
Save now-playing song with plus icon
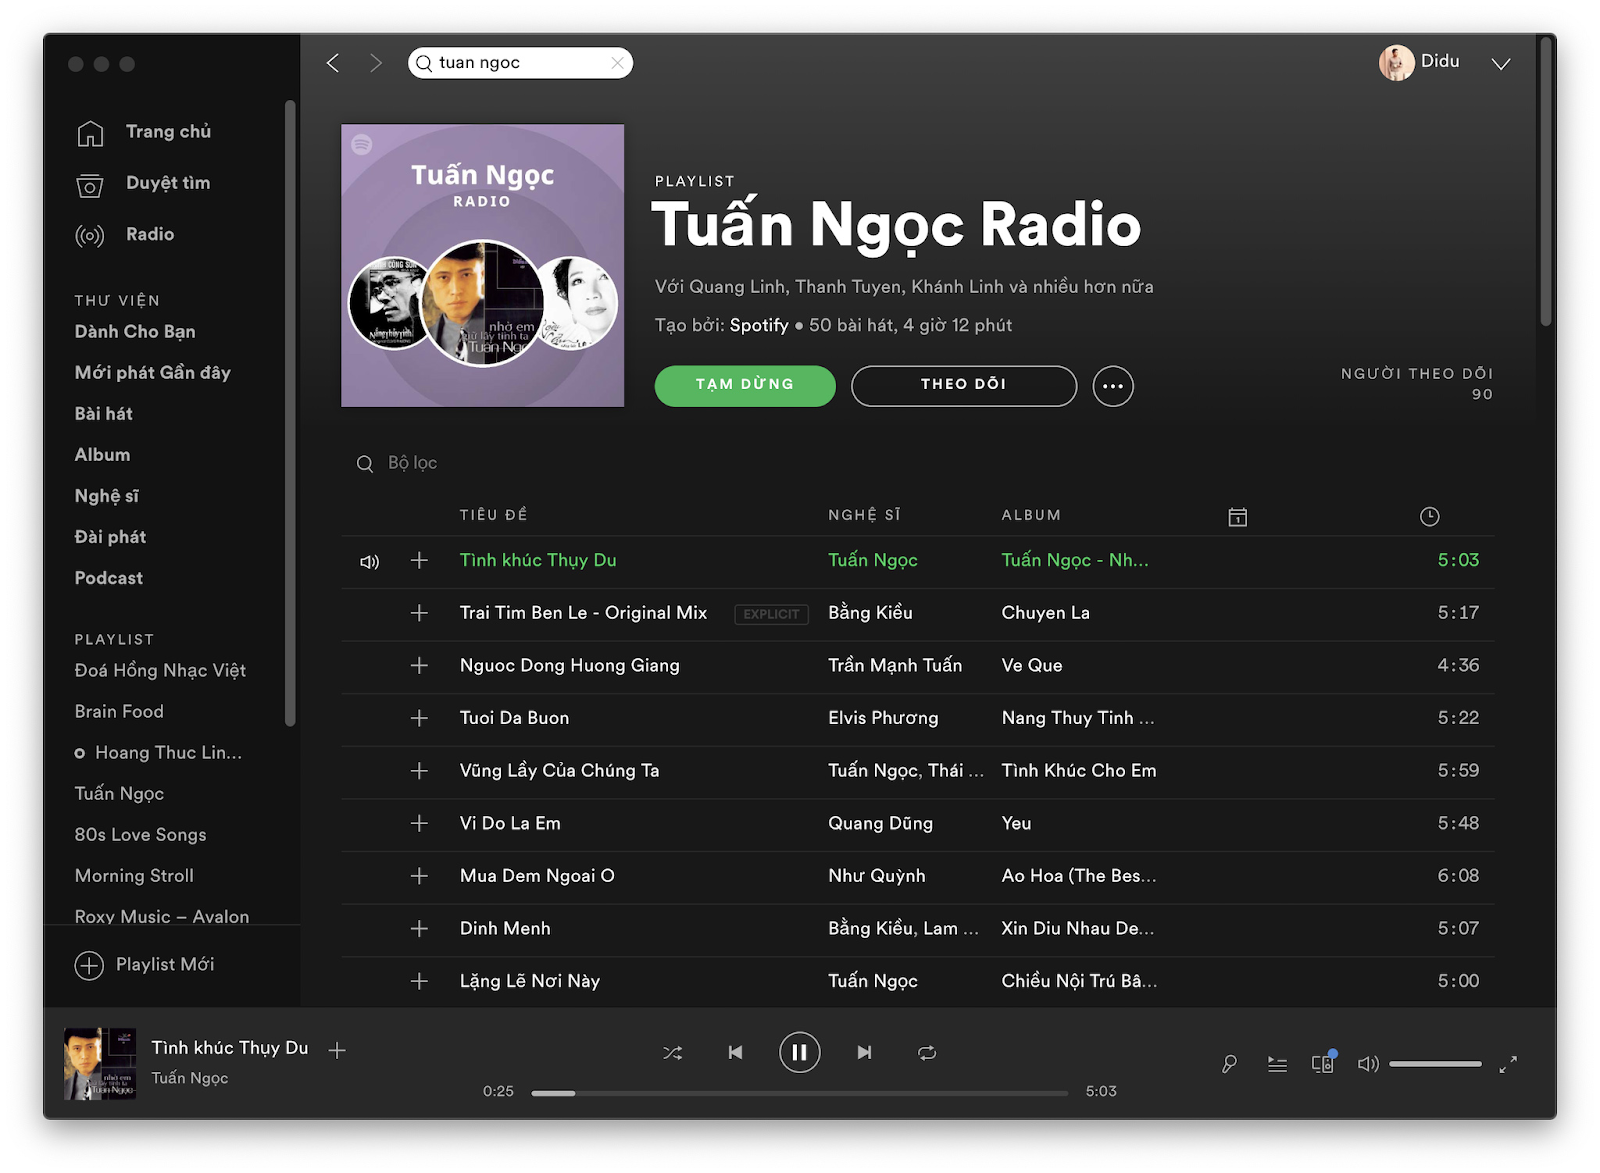[338, 1050]
